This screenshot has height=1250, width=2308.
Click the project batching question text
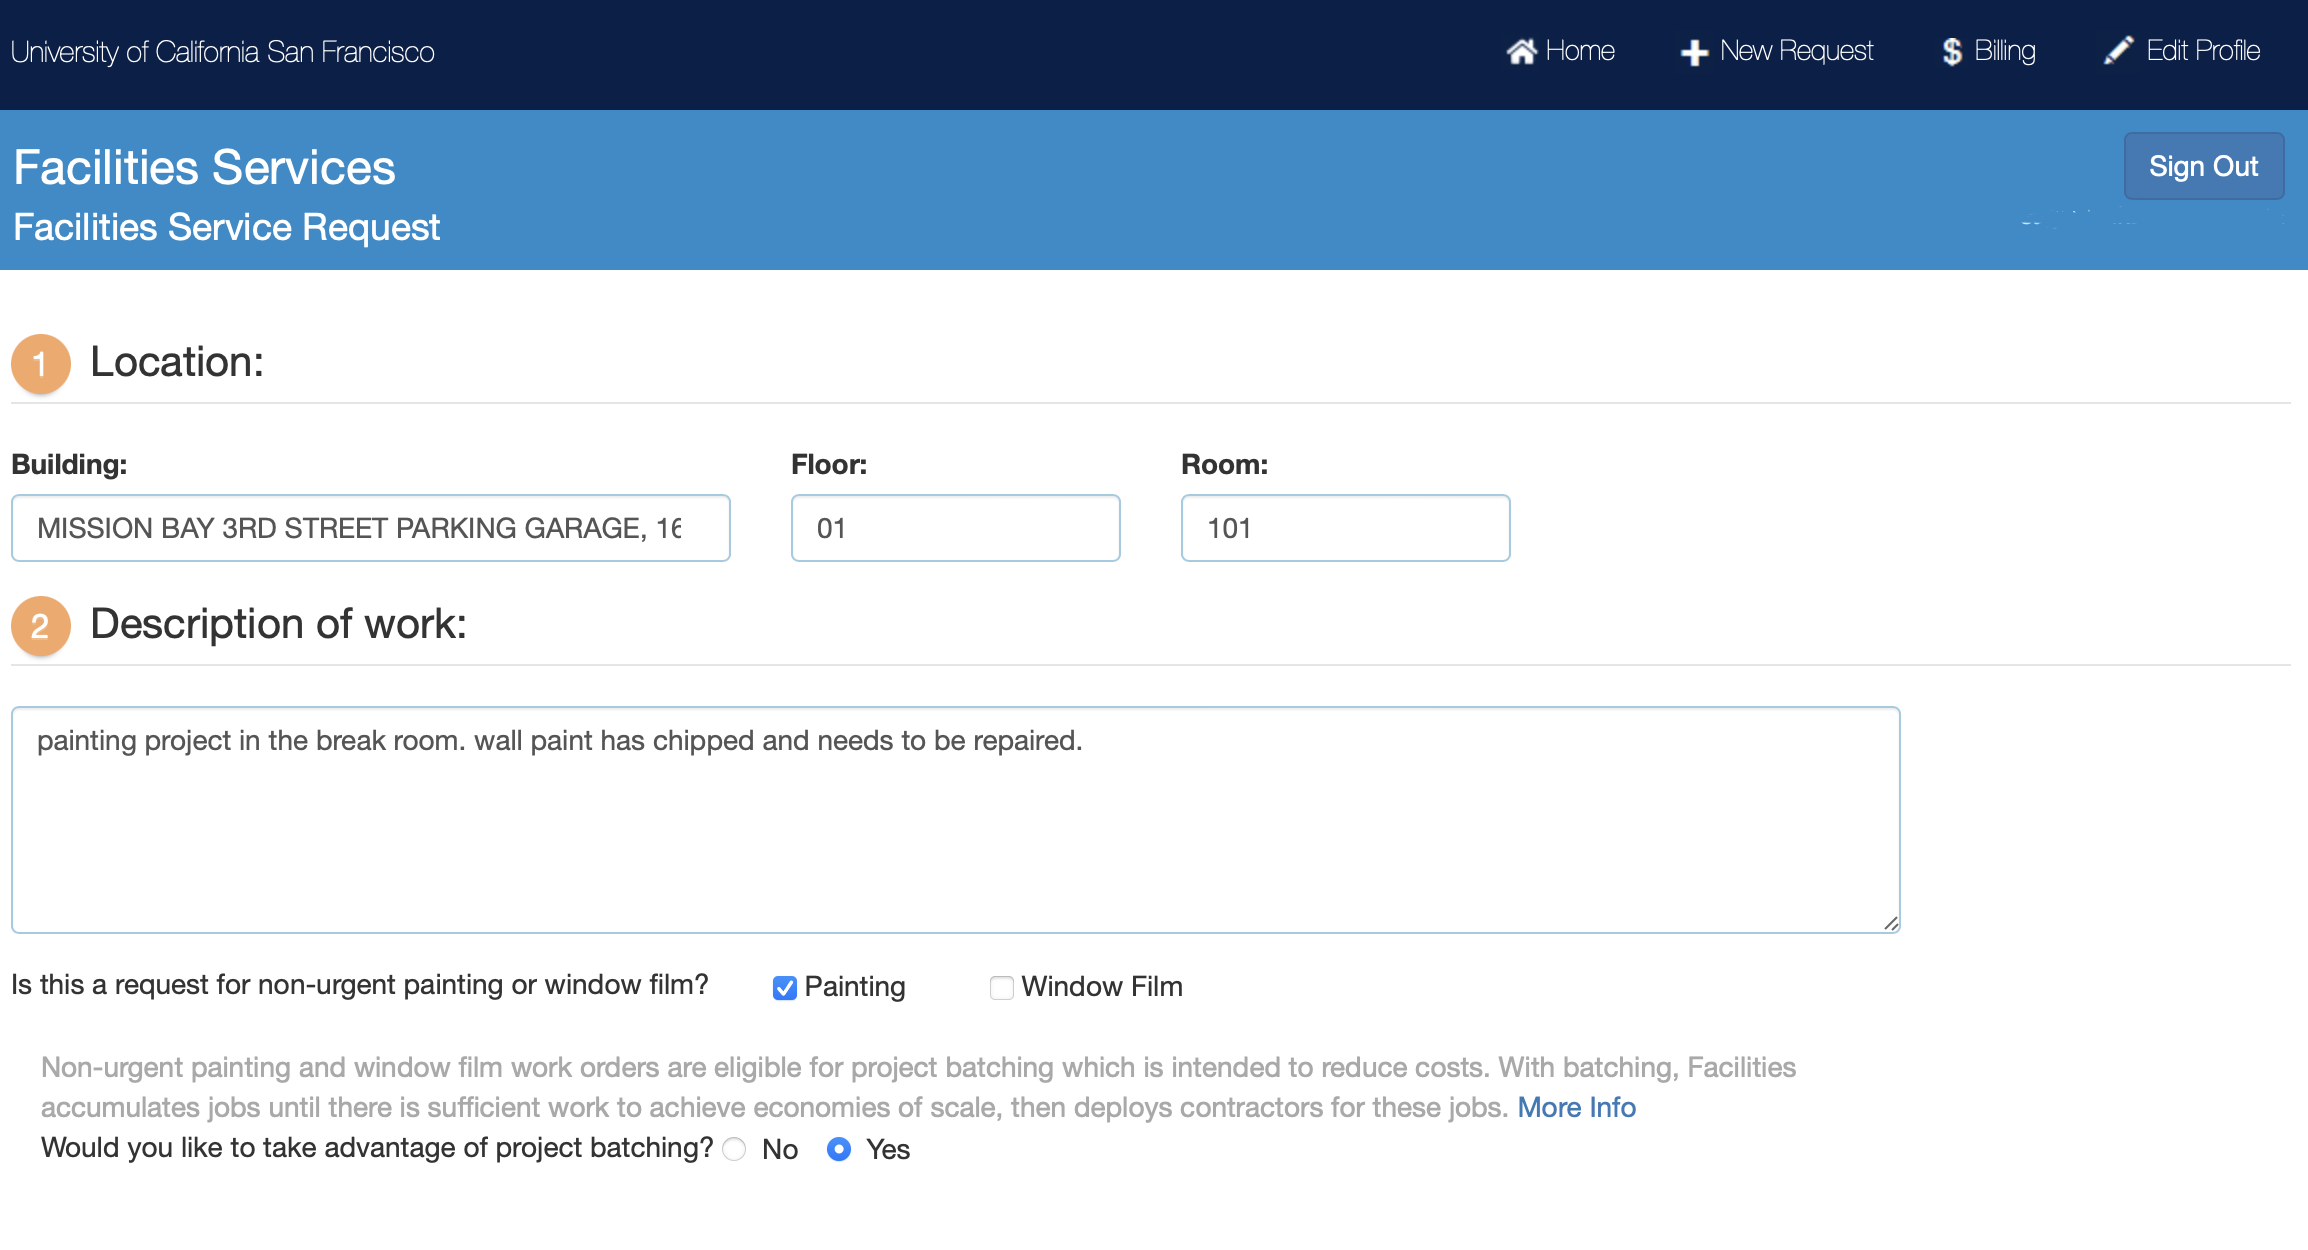click(377, 1147)
